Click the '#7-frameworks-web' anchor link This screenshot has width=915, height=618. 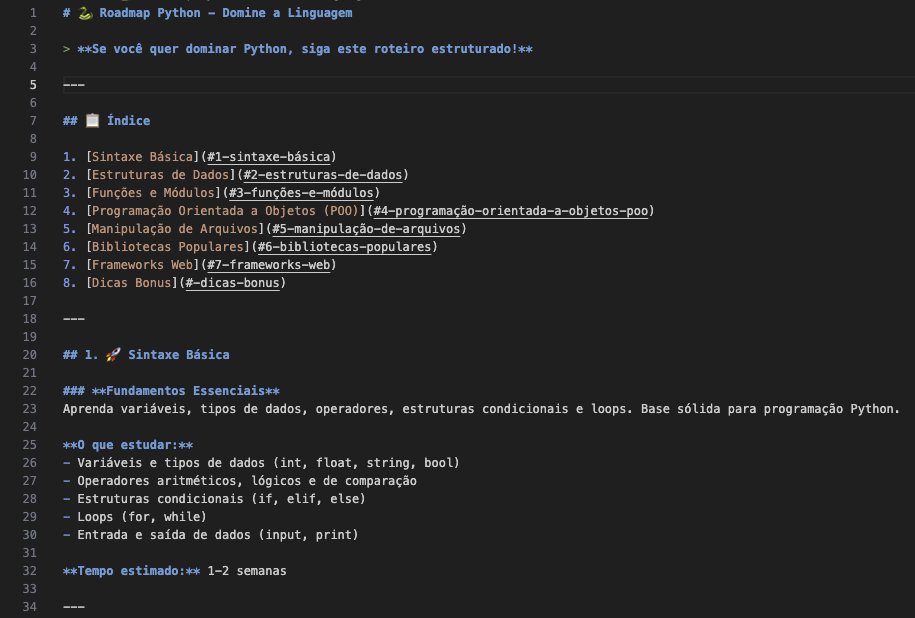point(268,266)
